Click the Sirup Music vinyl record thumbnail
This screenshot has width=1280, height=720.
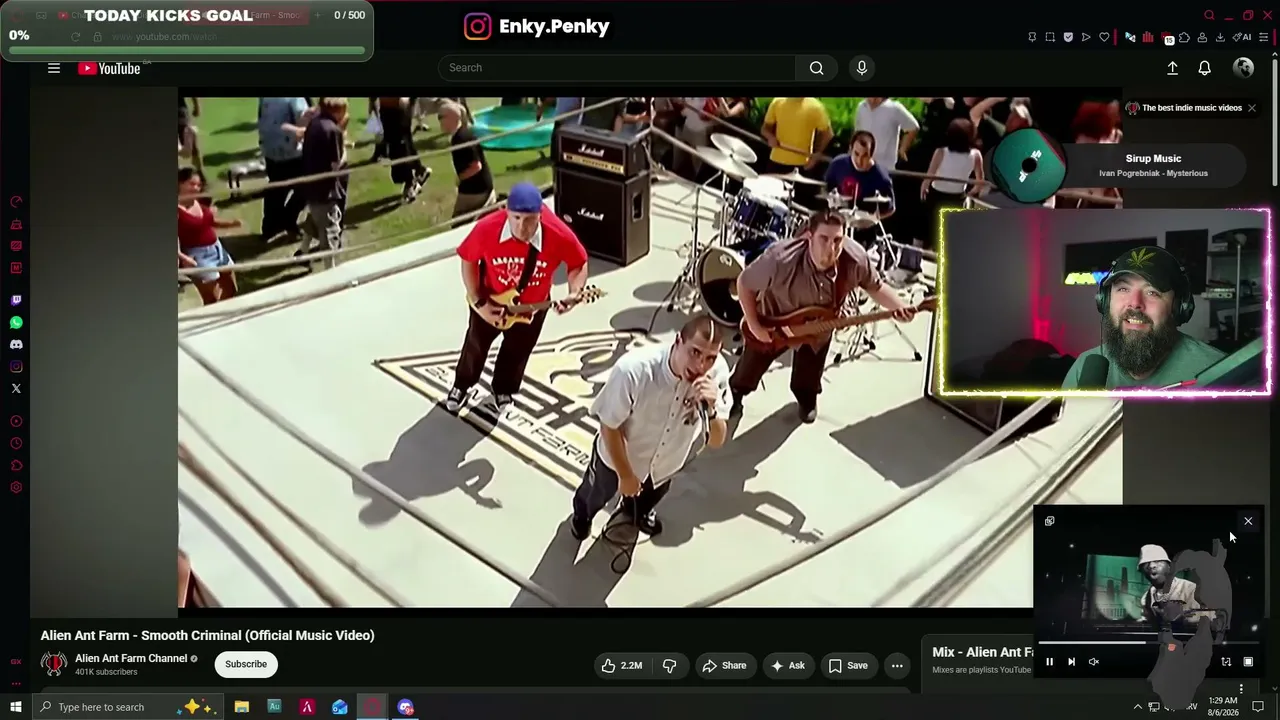tap(1031, 164)
